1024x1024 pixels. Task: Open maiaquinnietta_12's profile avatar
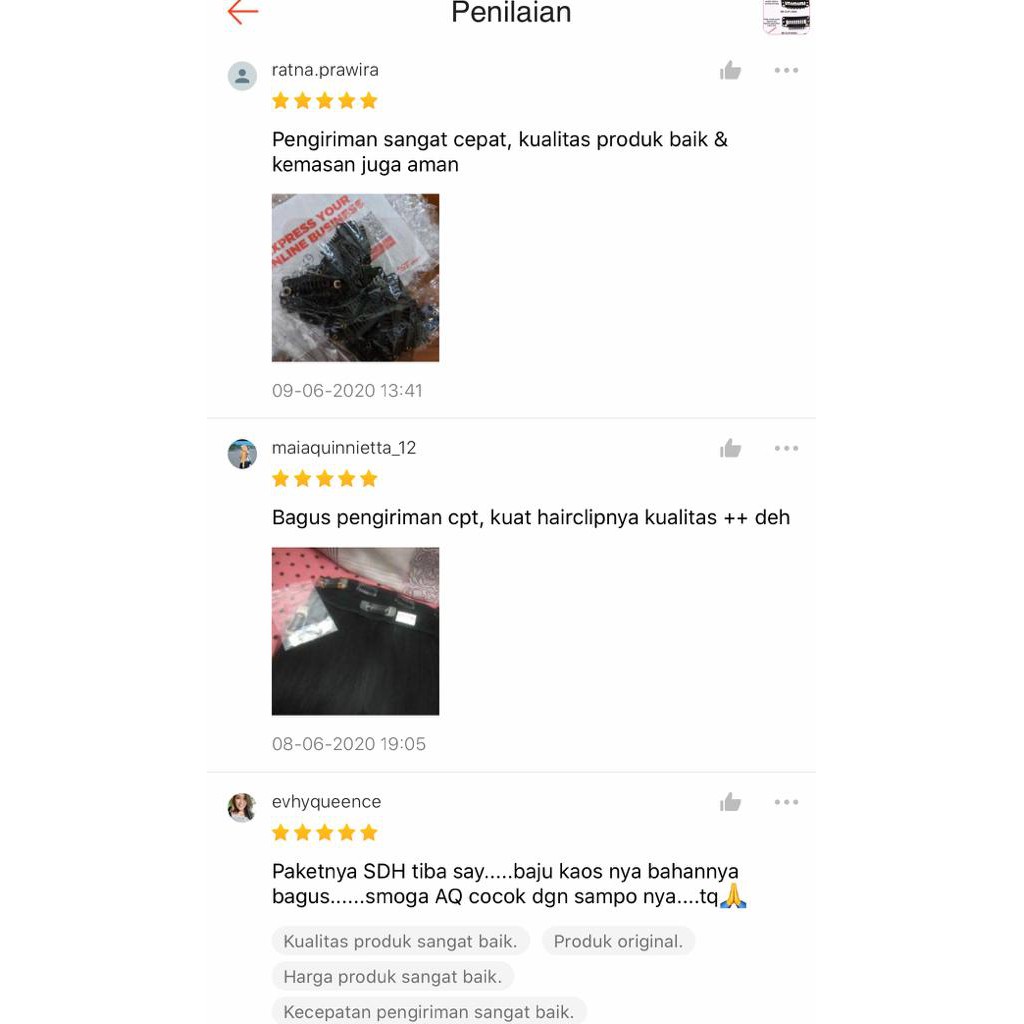(x=242, y=454)
